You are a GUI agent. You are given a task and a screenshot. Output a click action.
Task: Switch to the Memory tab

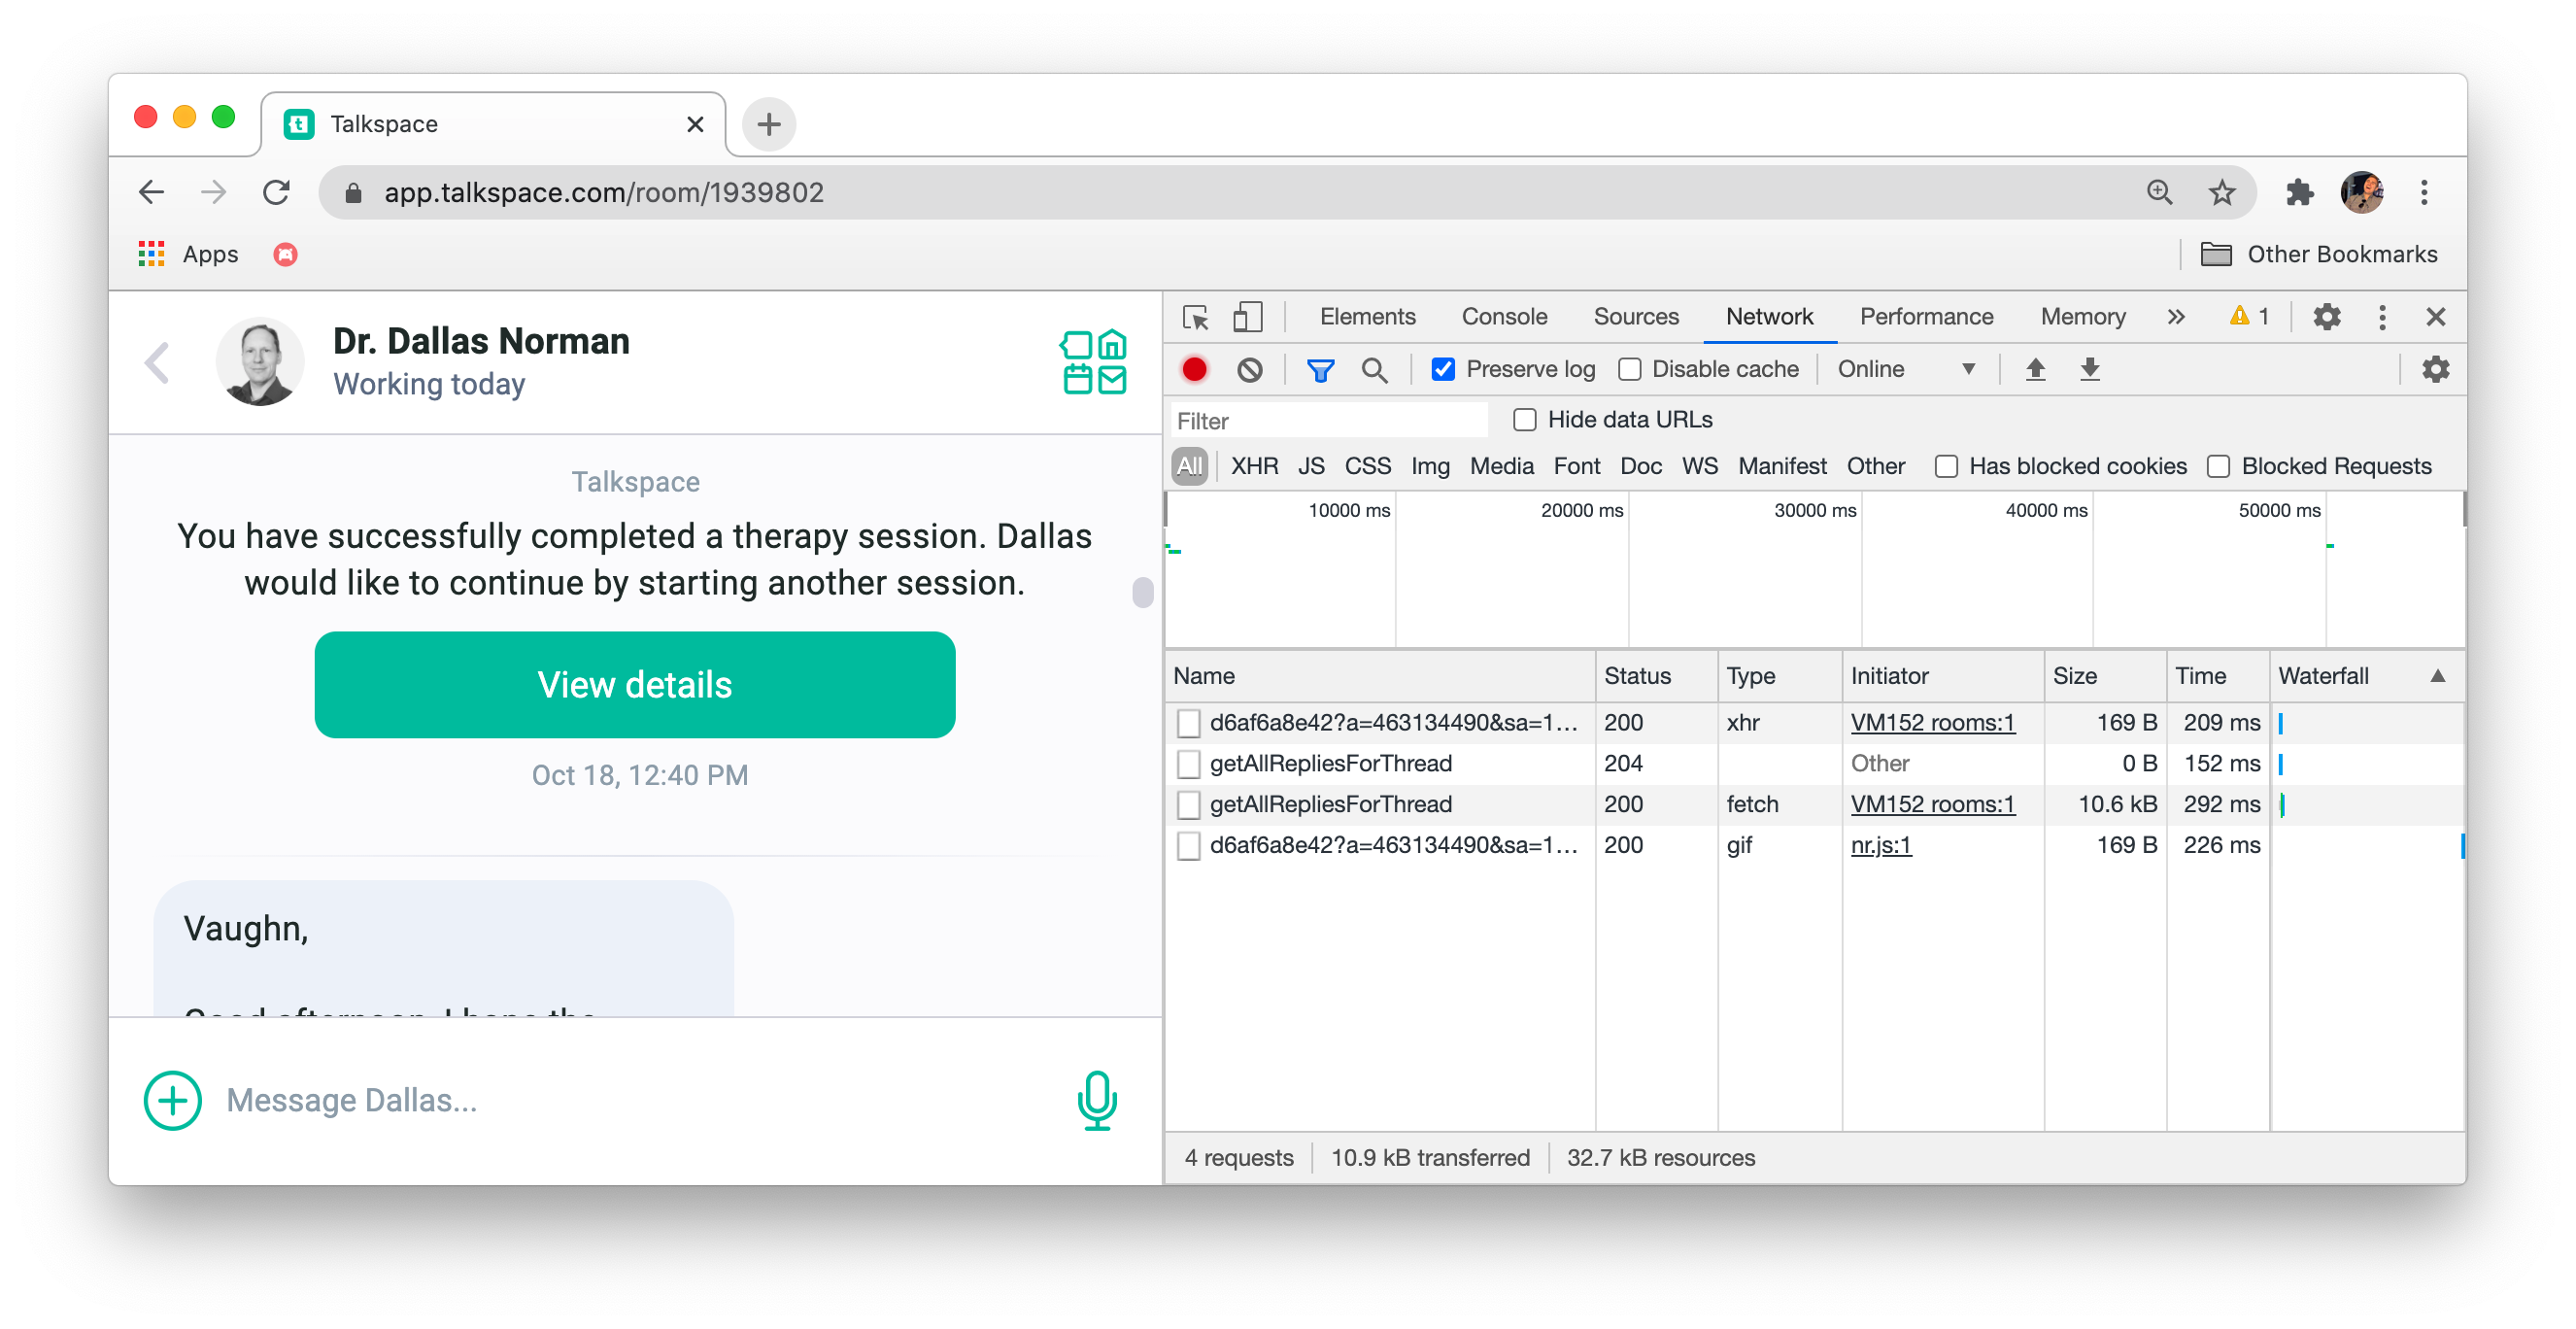[x=2082, y=317]
